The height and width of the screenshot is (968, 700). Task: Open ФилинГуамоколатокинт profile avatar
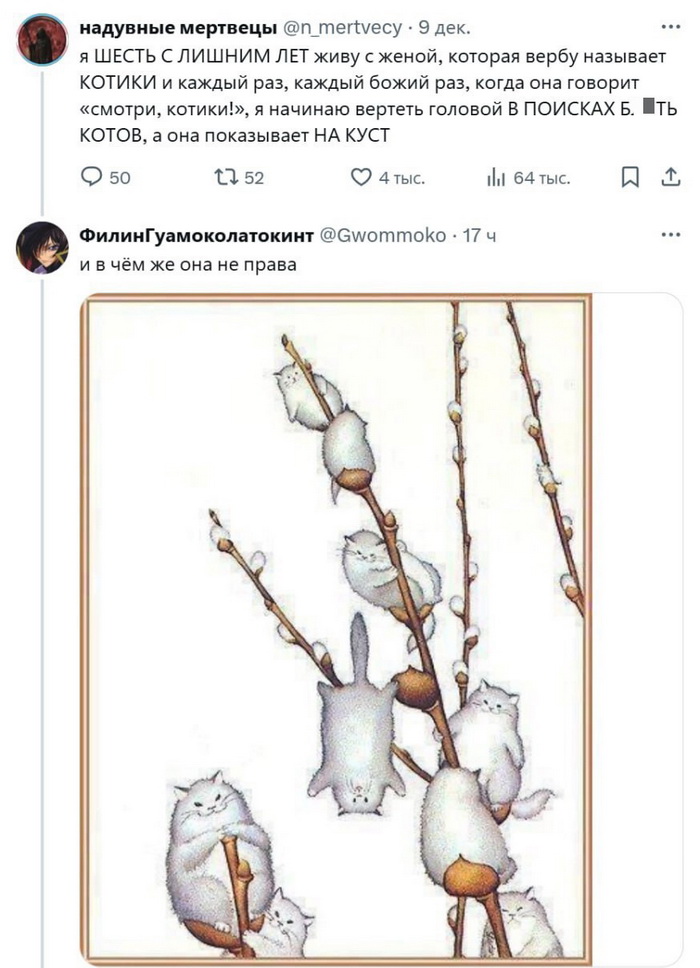pos(41,247)
